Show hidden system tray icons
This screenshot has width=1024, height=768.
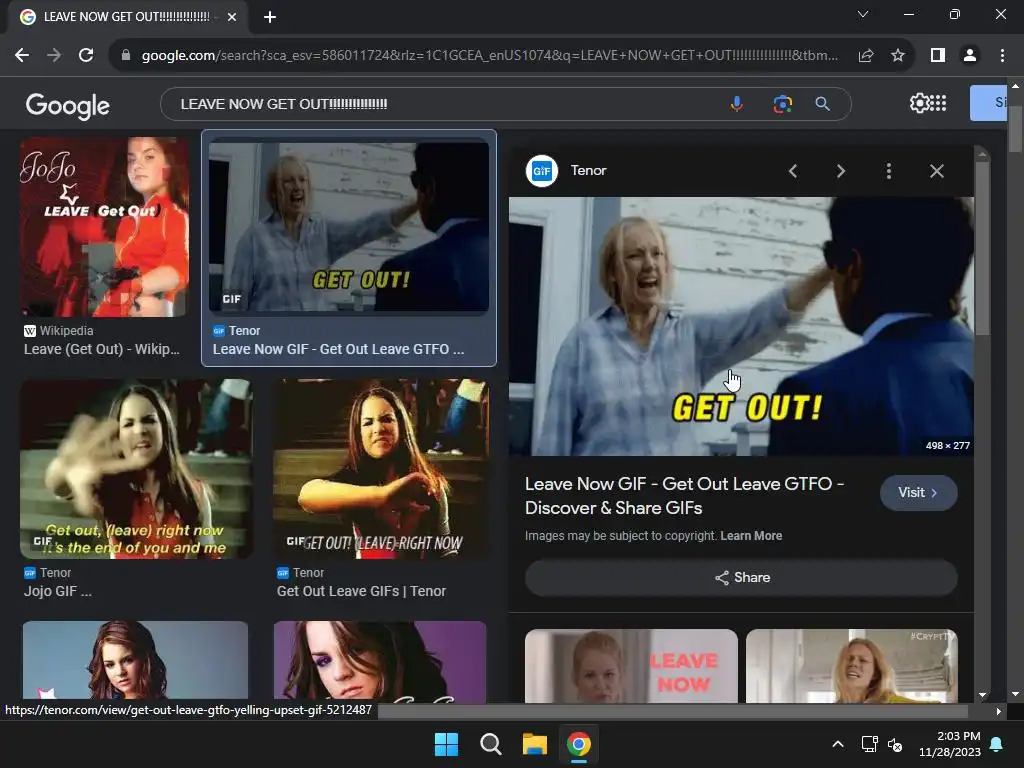pos(838,744)
